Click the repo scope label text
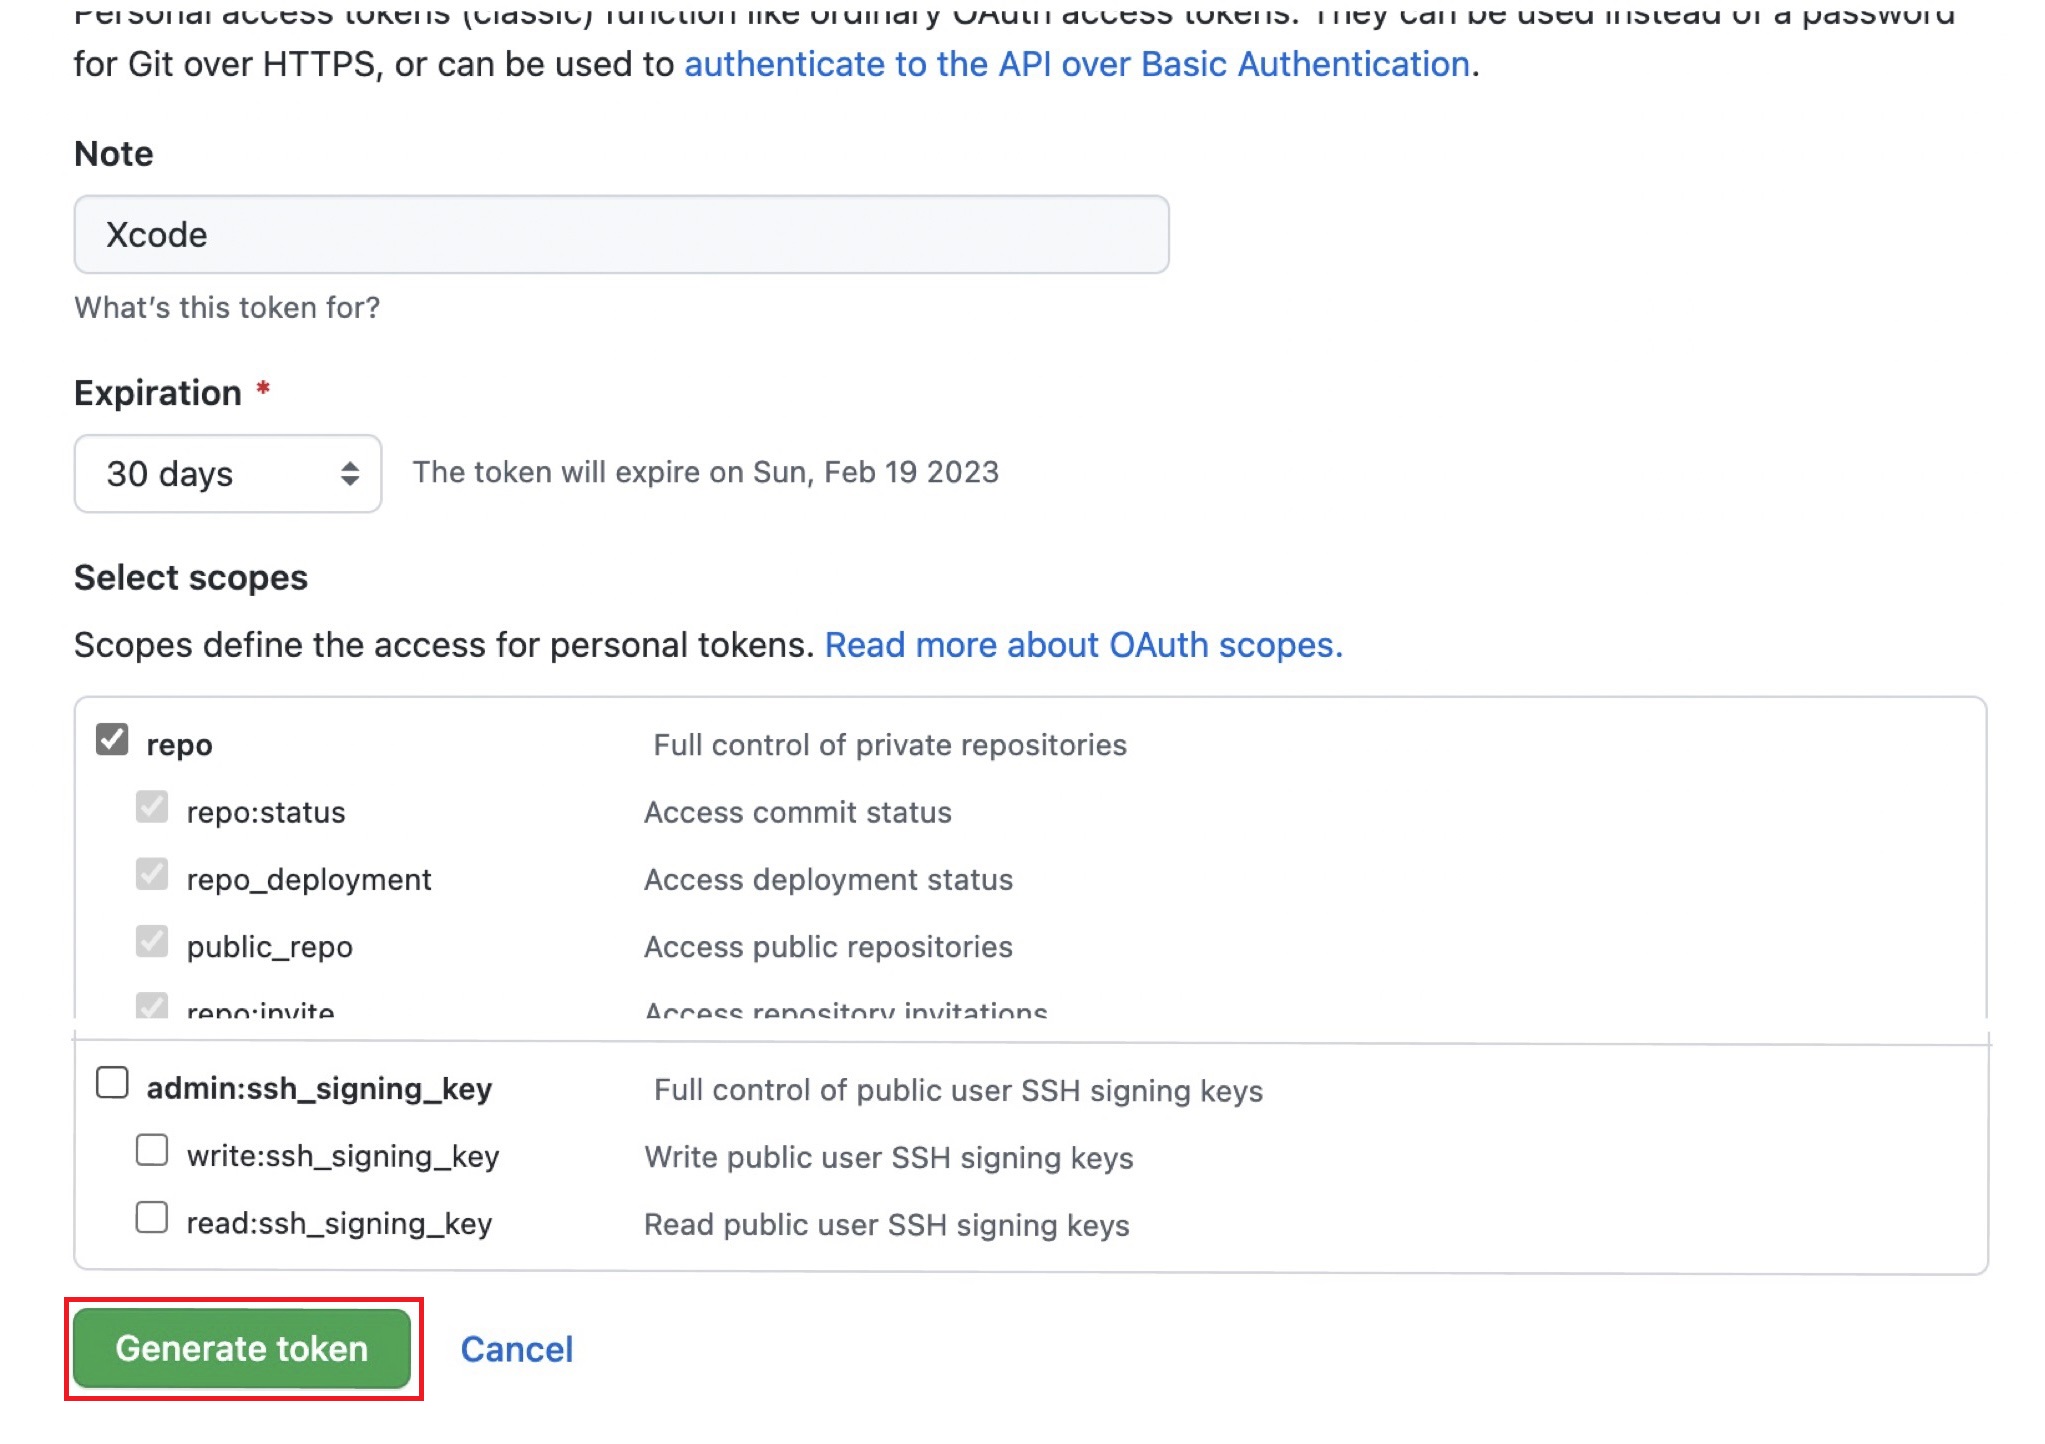Screen dimensions: 2045x1444 coord(179,745)
